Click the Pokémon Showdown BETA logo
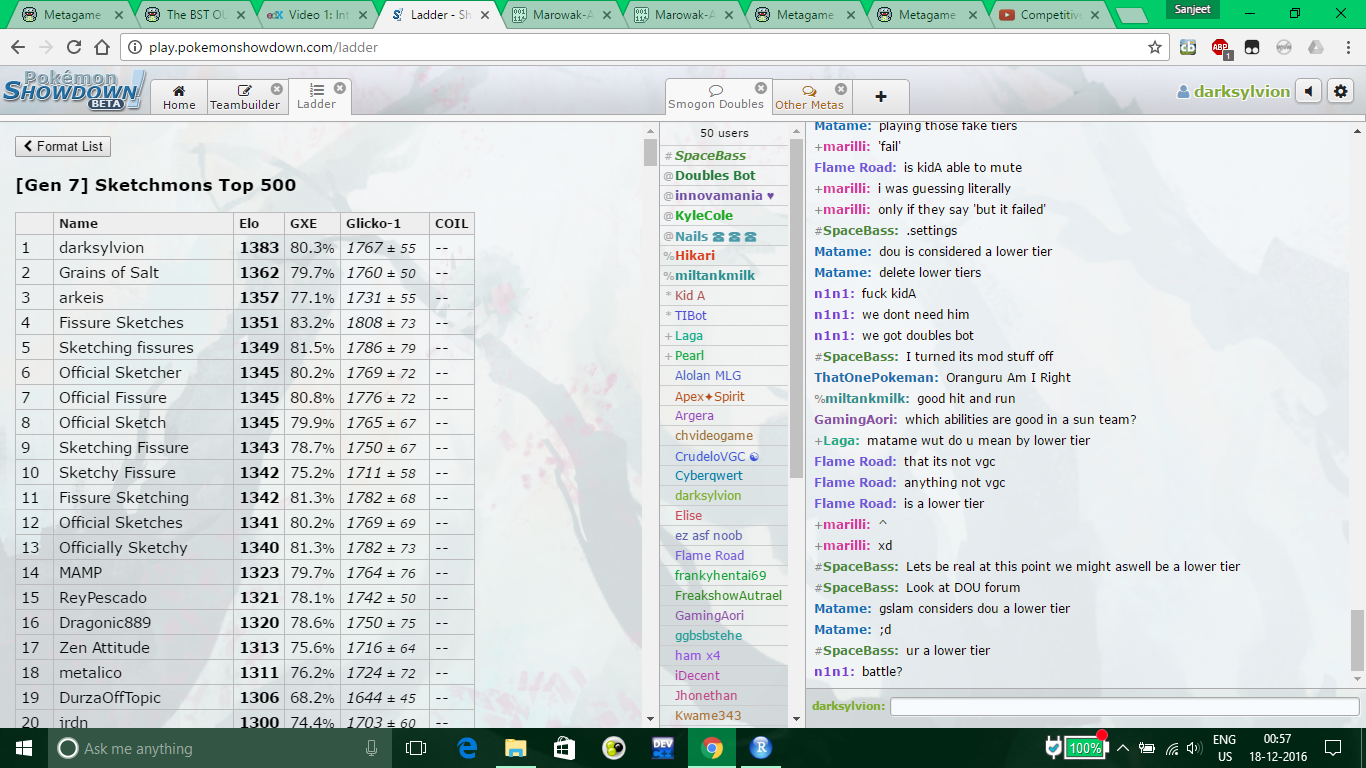1366x768 pixels. tap(75, 90)
